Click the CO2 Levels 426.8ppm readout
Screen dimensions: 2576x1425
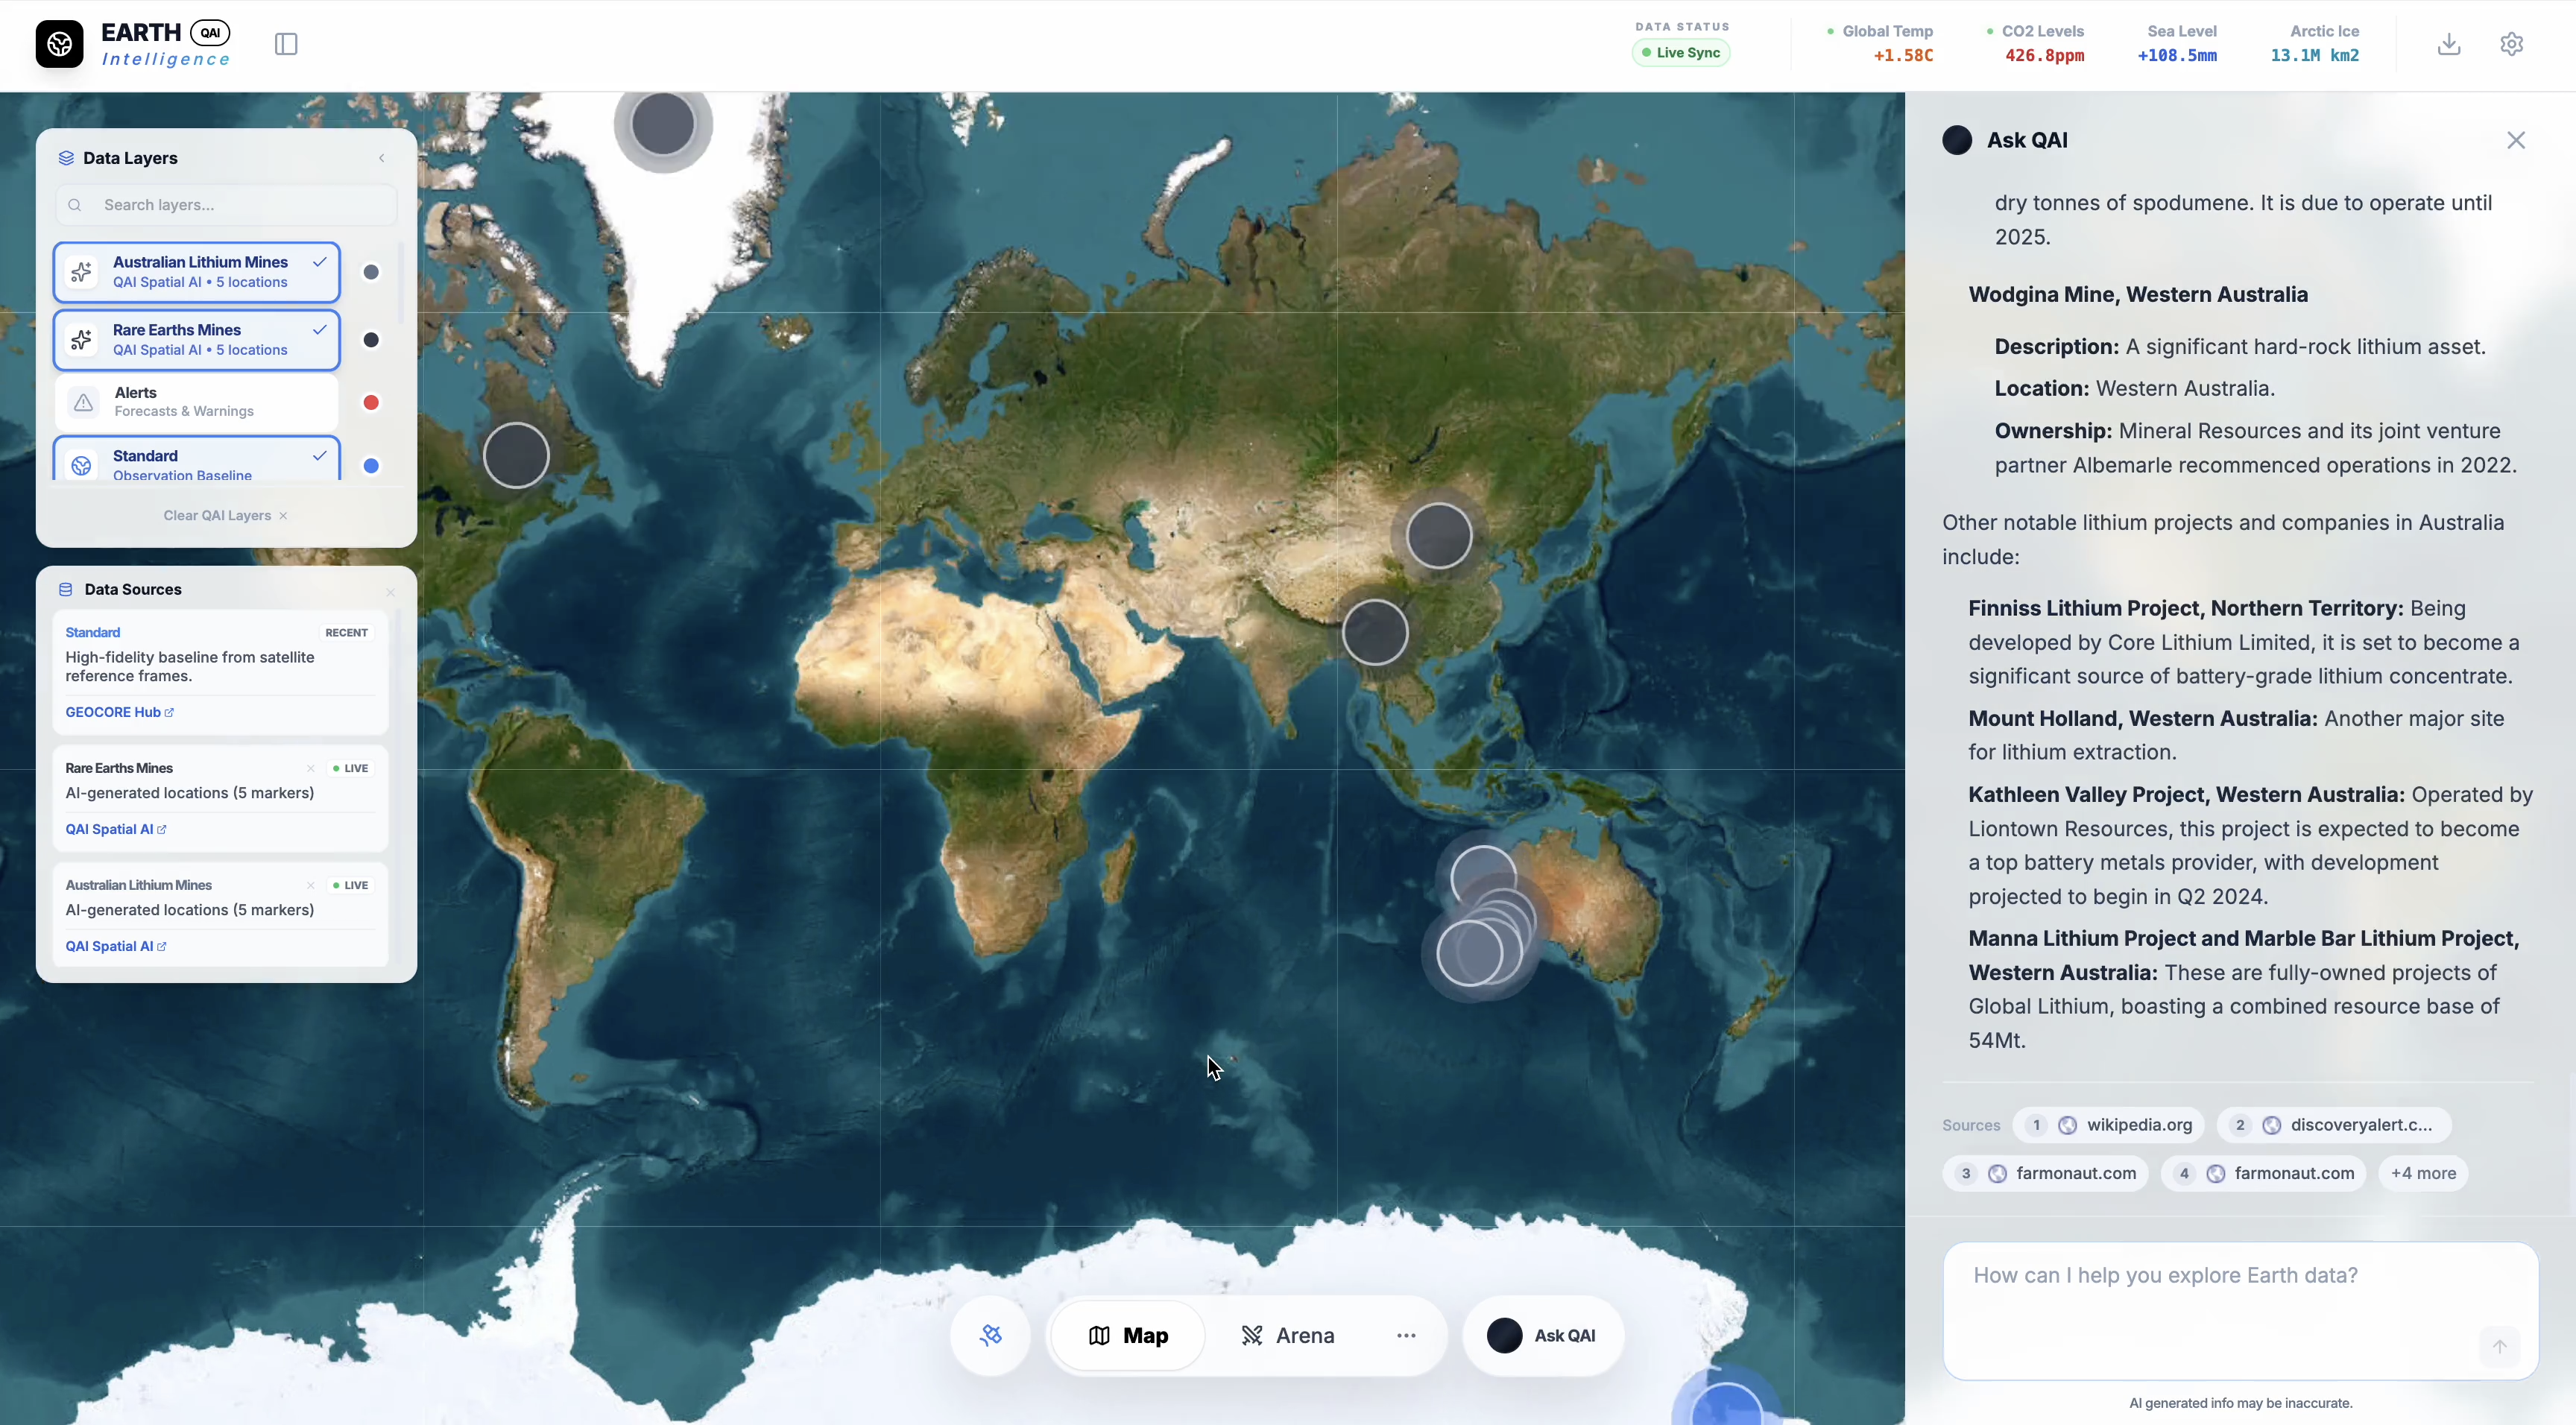(2035, 44)
